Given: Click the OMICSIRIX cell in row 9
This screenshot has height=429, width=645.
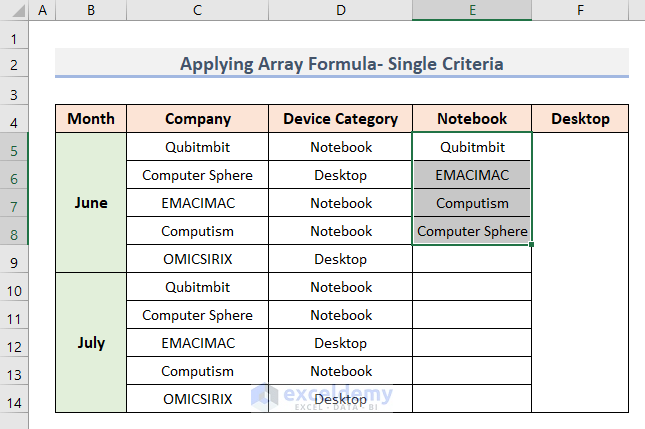Looking at the screenshot, I should pos(198,259).
